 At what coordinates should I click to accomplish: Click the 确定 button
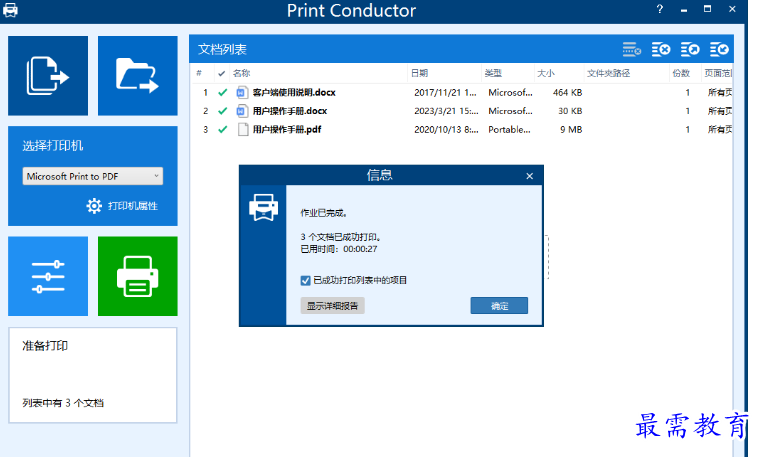[499, 306]
